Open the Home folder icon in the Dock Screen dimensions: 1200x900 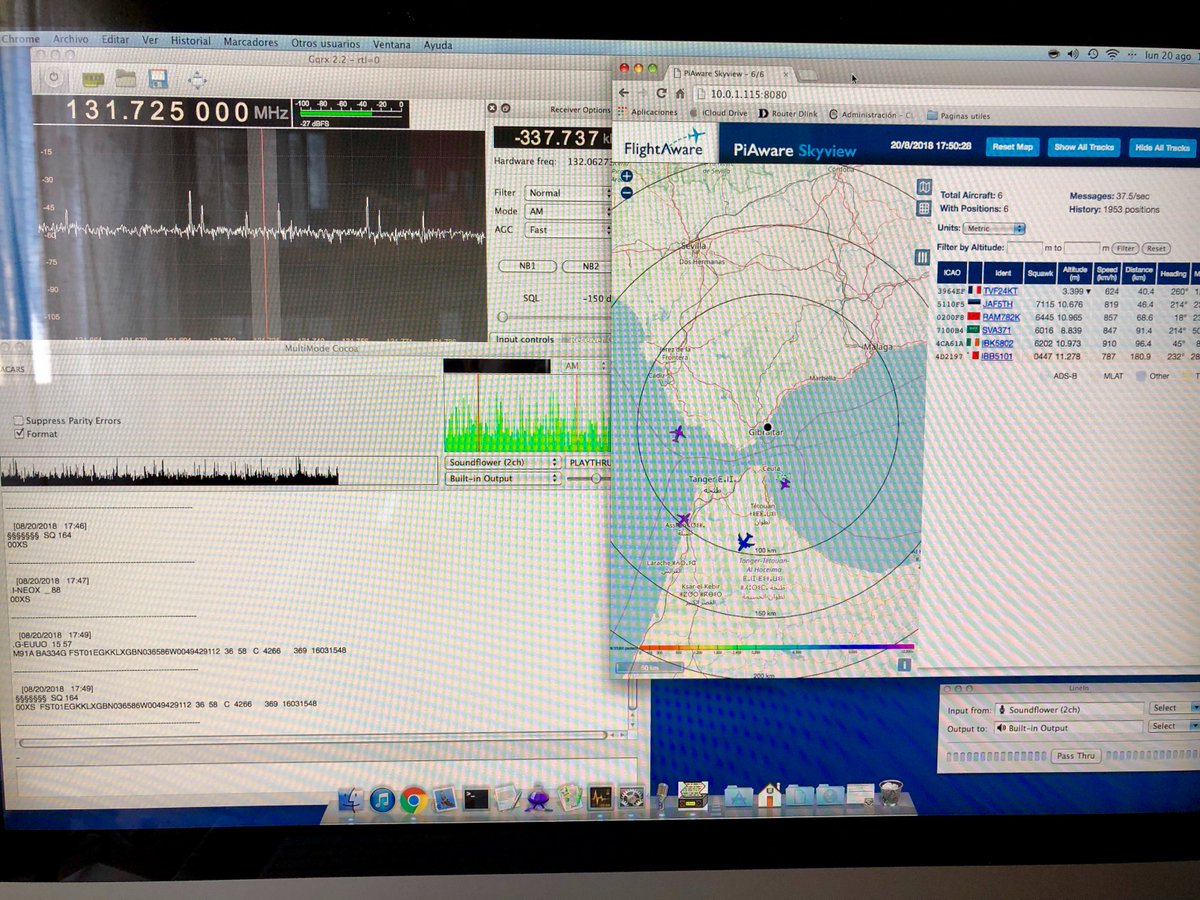tap(768, 796)
